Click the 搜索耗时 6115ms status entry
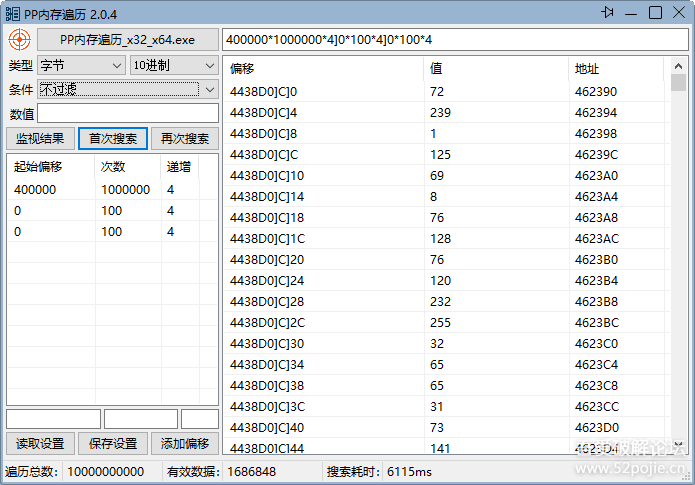The width and height of the screenshot is (695, 485). pos(379,472)
